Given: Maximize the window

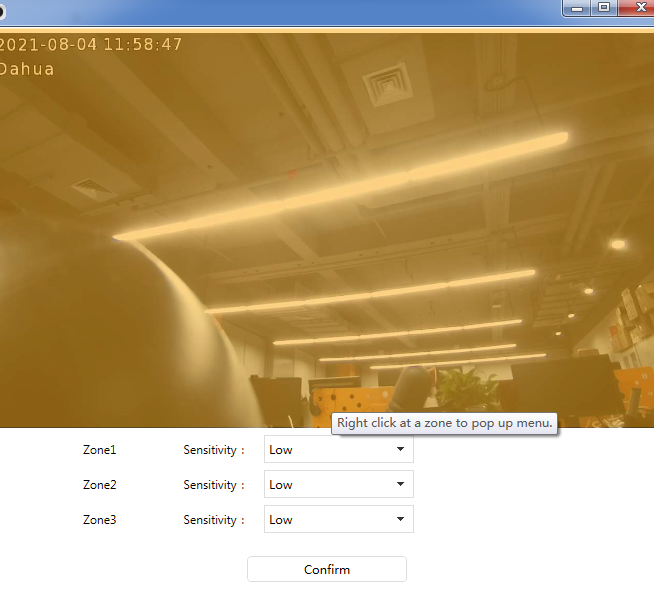Looking at the screenshot, I should coord(604,8).
